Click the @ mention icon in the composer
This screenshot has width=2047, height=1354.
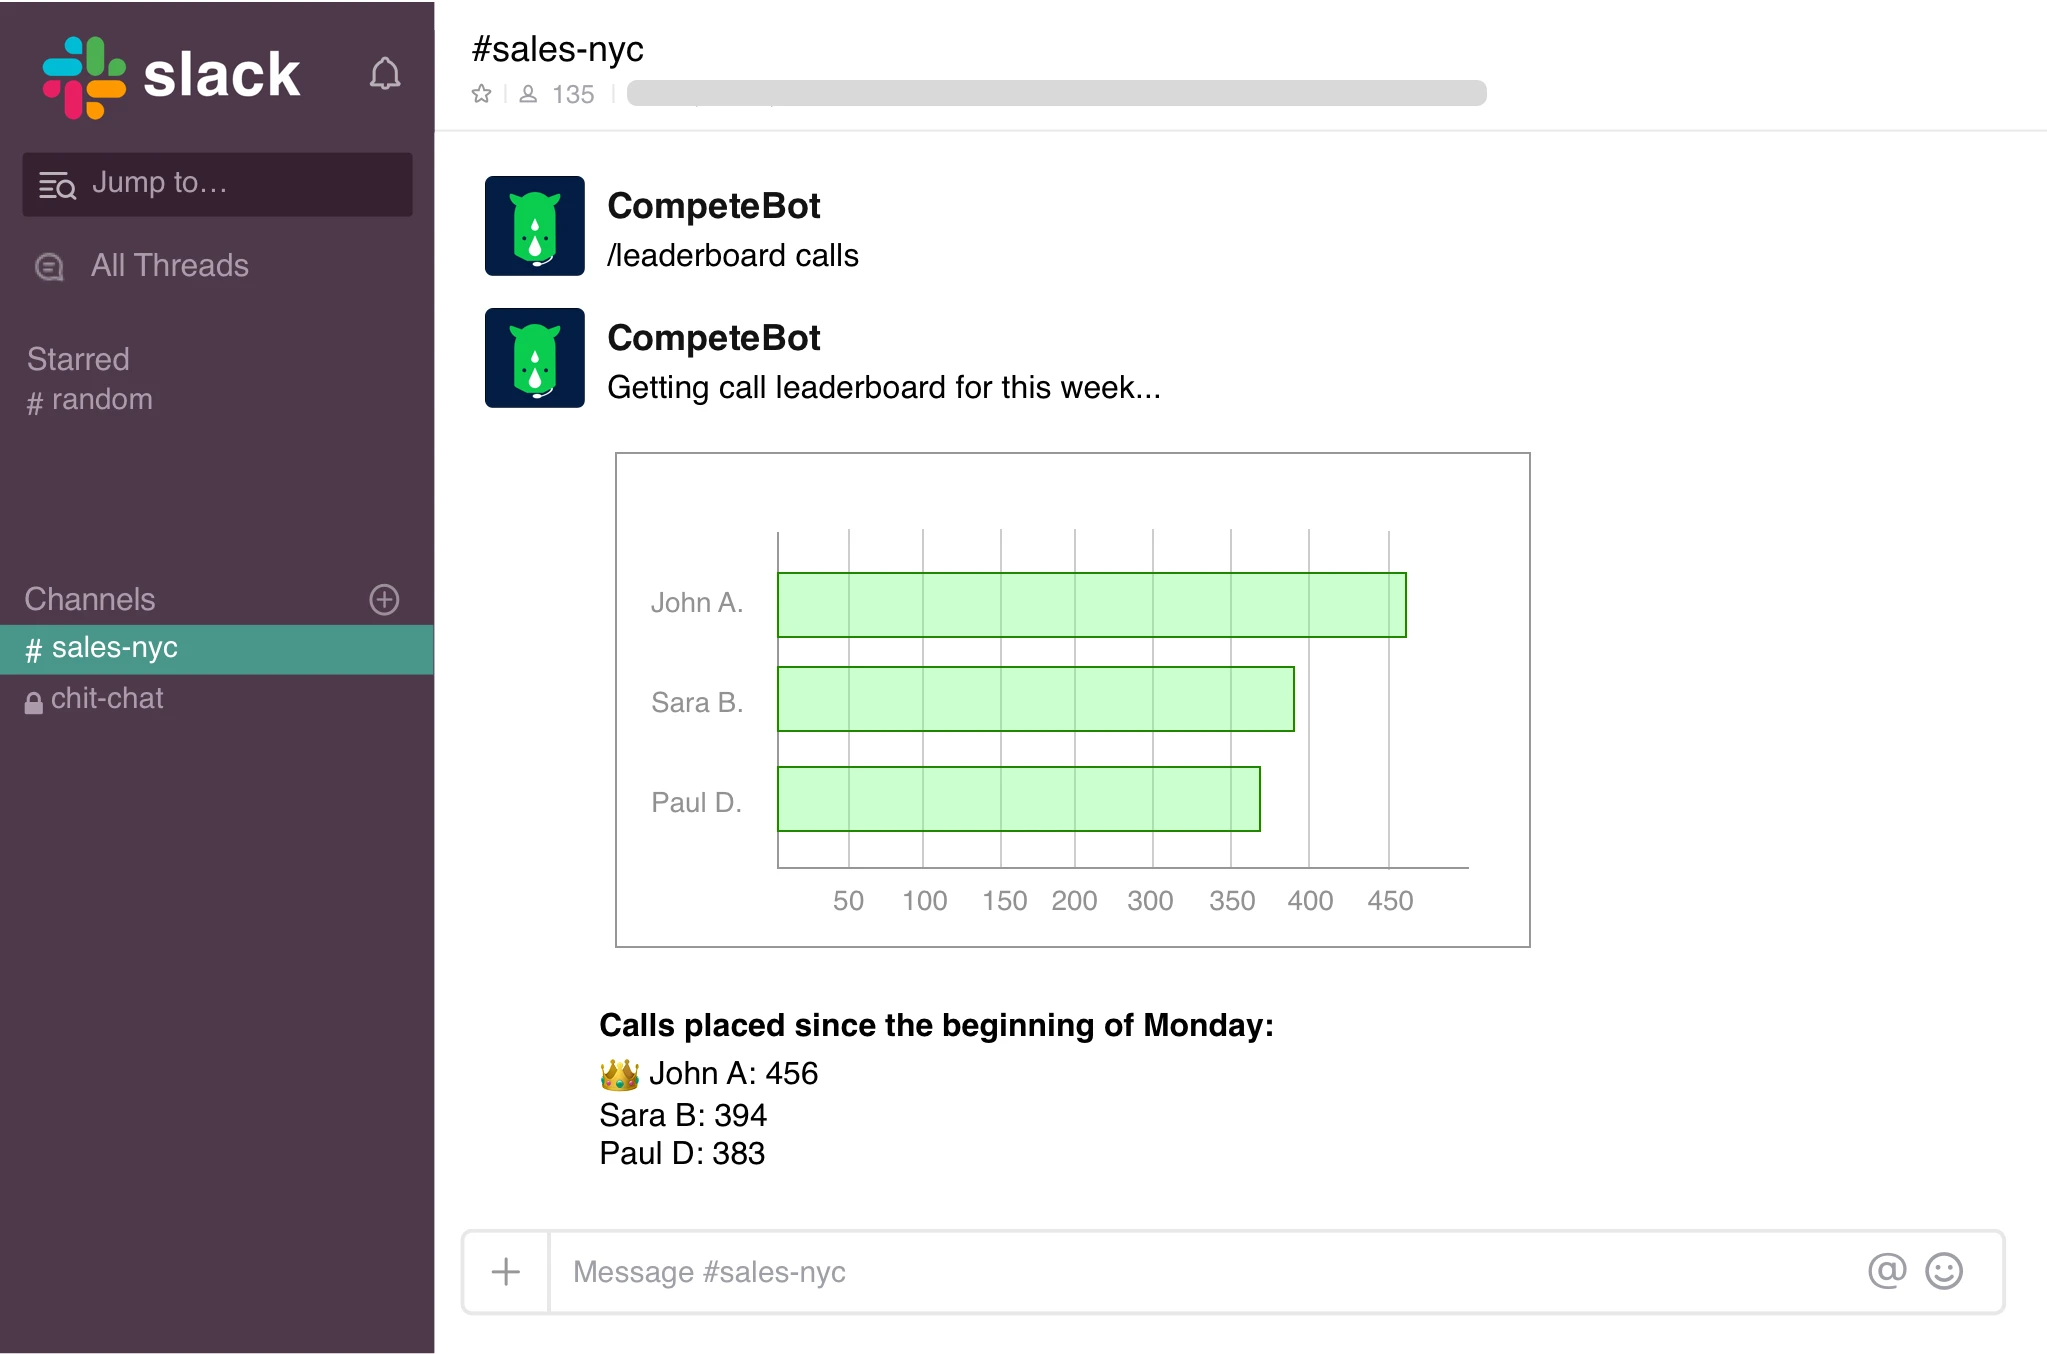point(1887,1271)
